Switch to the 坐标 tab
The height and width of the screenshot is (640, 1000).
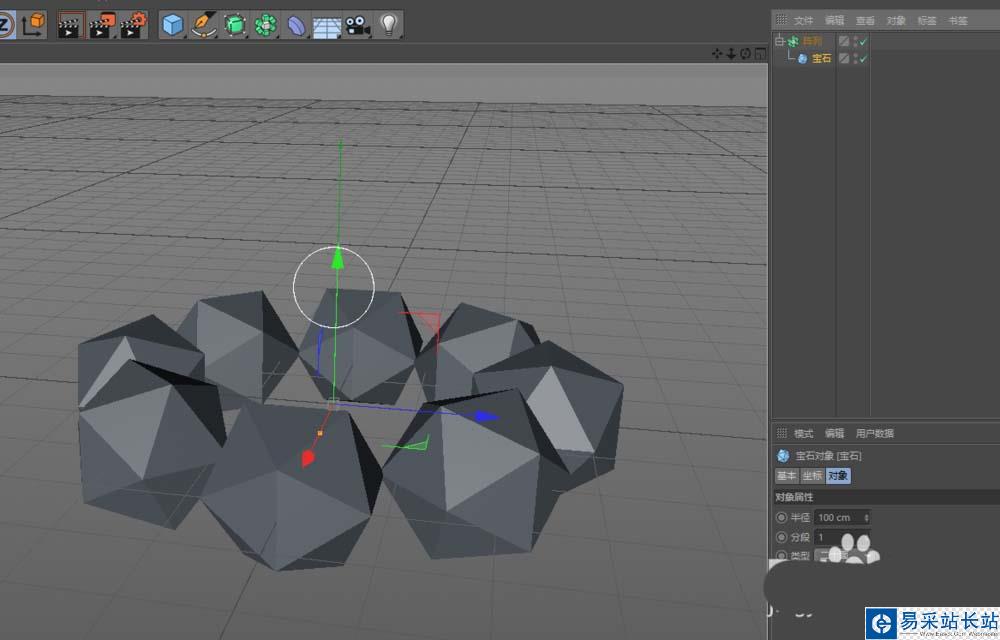[x=812, y=476]
